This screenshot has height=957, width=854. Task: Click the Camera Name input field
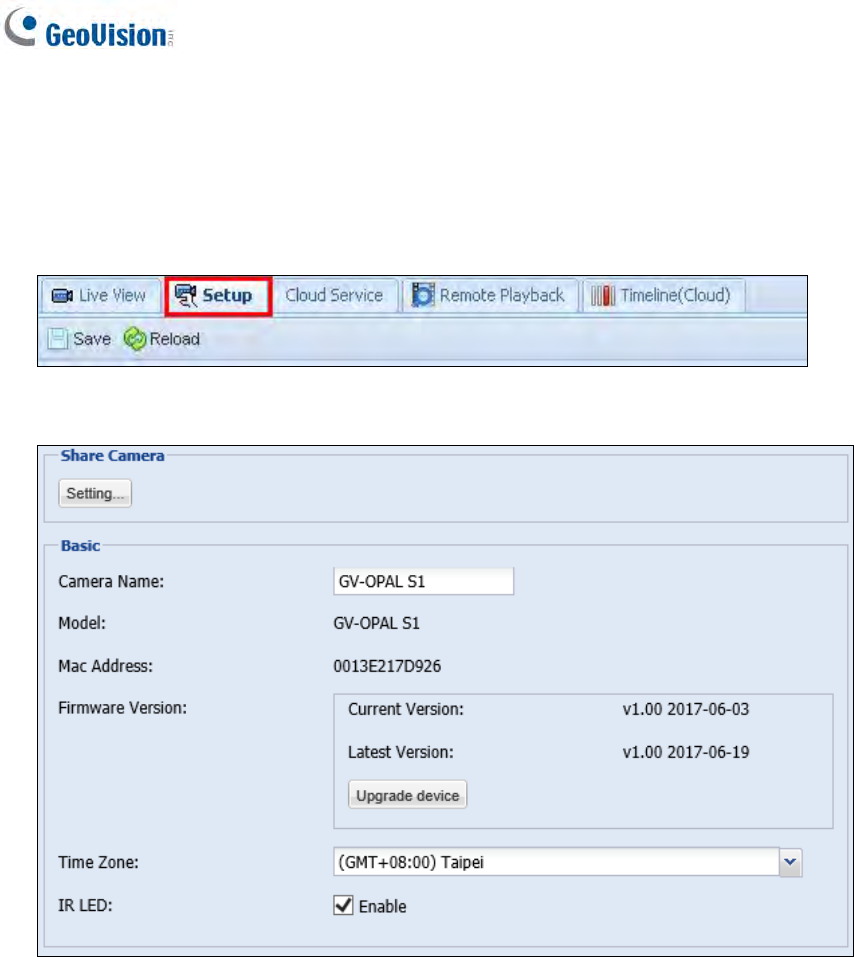click(424, 581)
